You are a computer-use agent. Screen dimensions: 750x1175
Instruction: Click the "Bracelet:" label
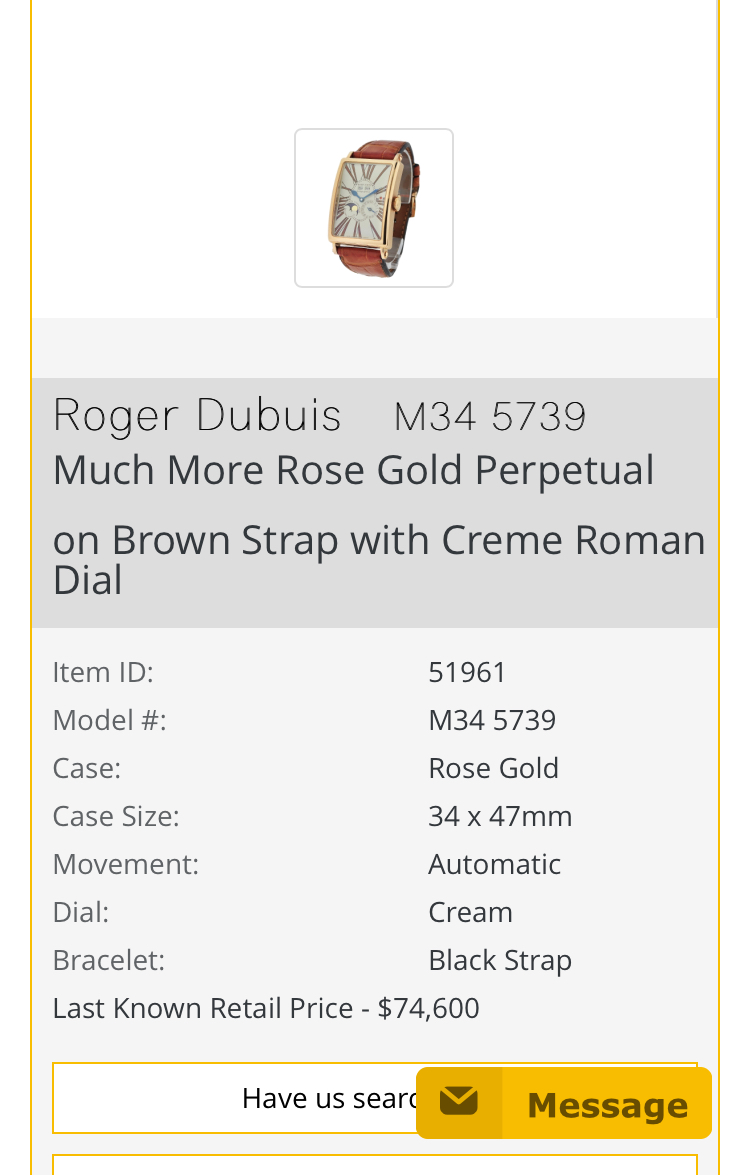(109, 960)
